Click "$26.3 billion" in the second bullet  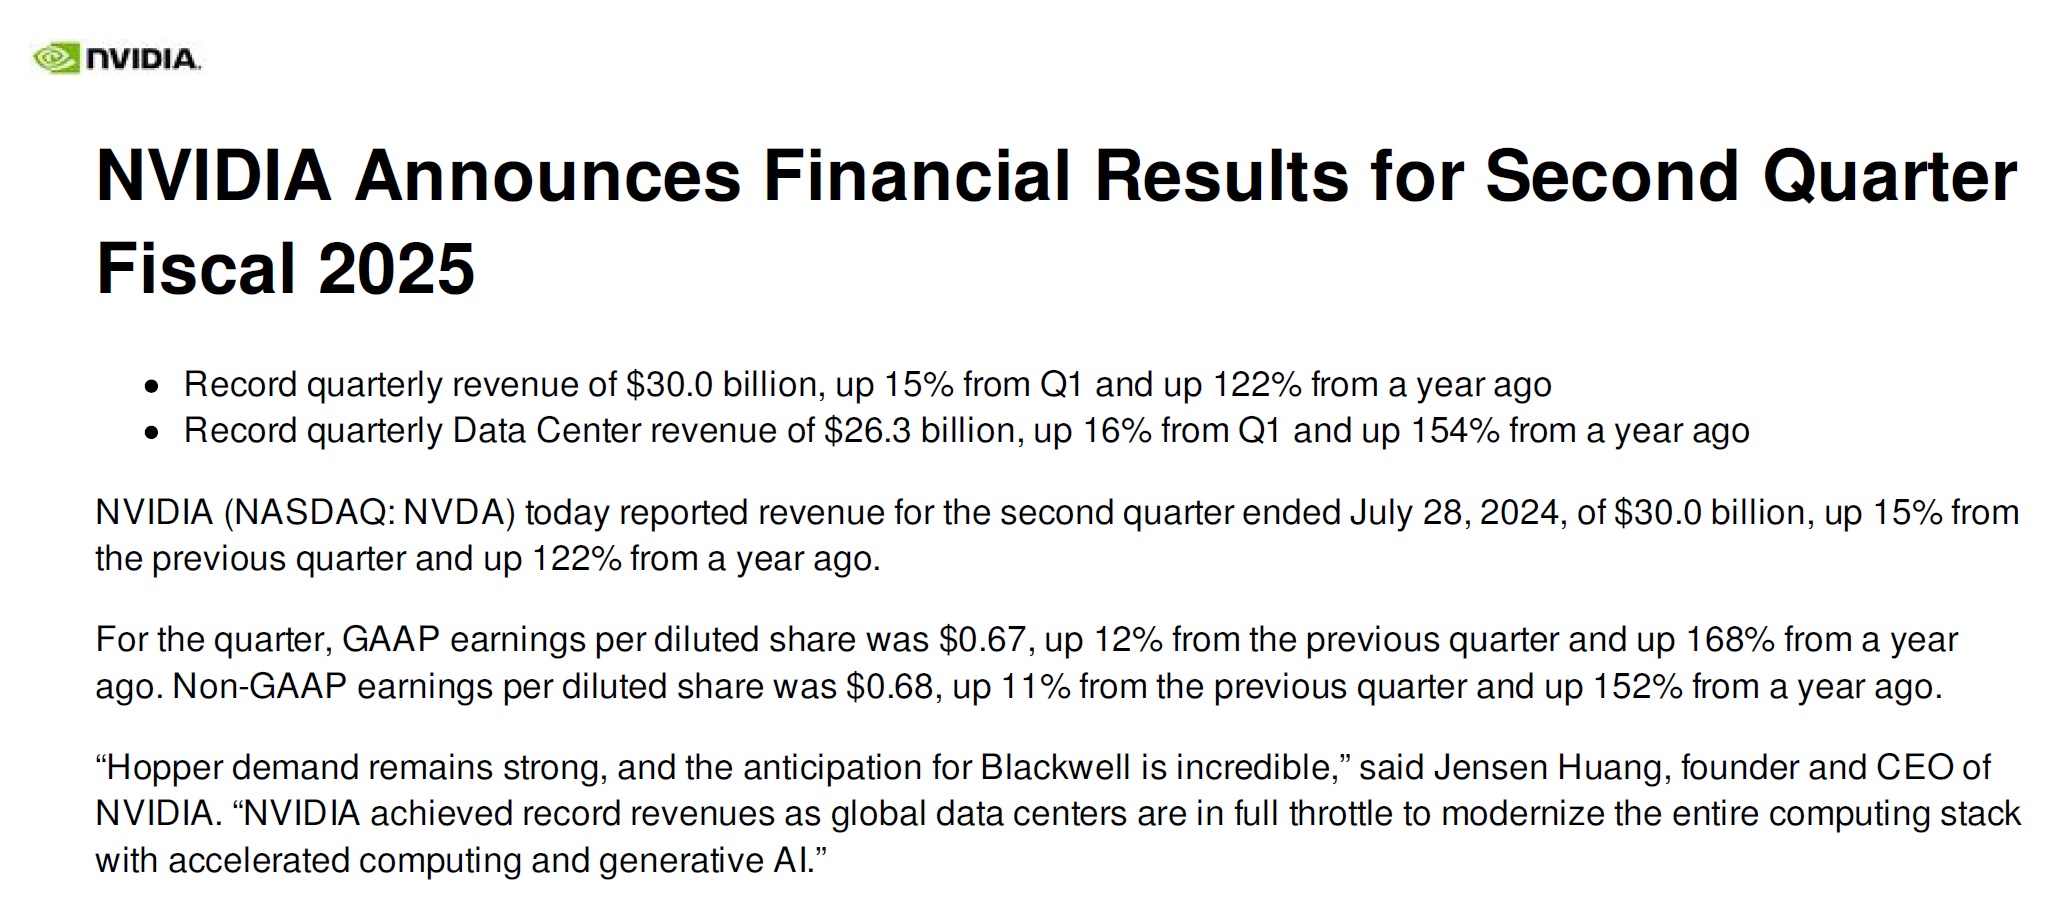(x=919, y=431)
